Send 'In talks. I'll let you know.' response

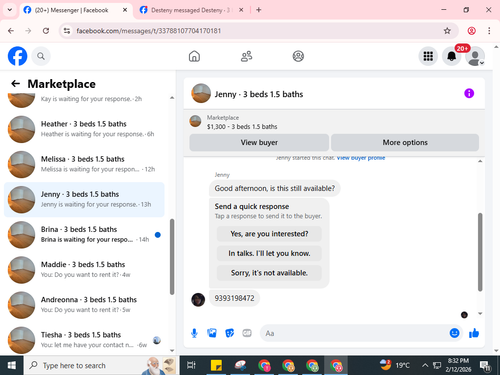coord(269,253)
